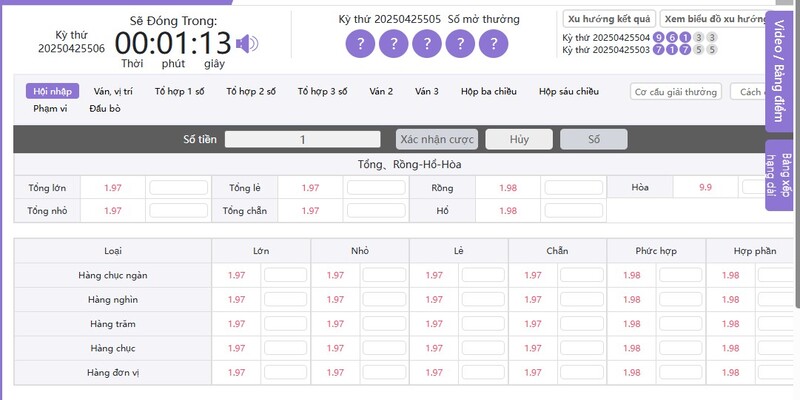Click the first question-mark result ball
This screenshot has width=800, height=400.
[361, 44]
